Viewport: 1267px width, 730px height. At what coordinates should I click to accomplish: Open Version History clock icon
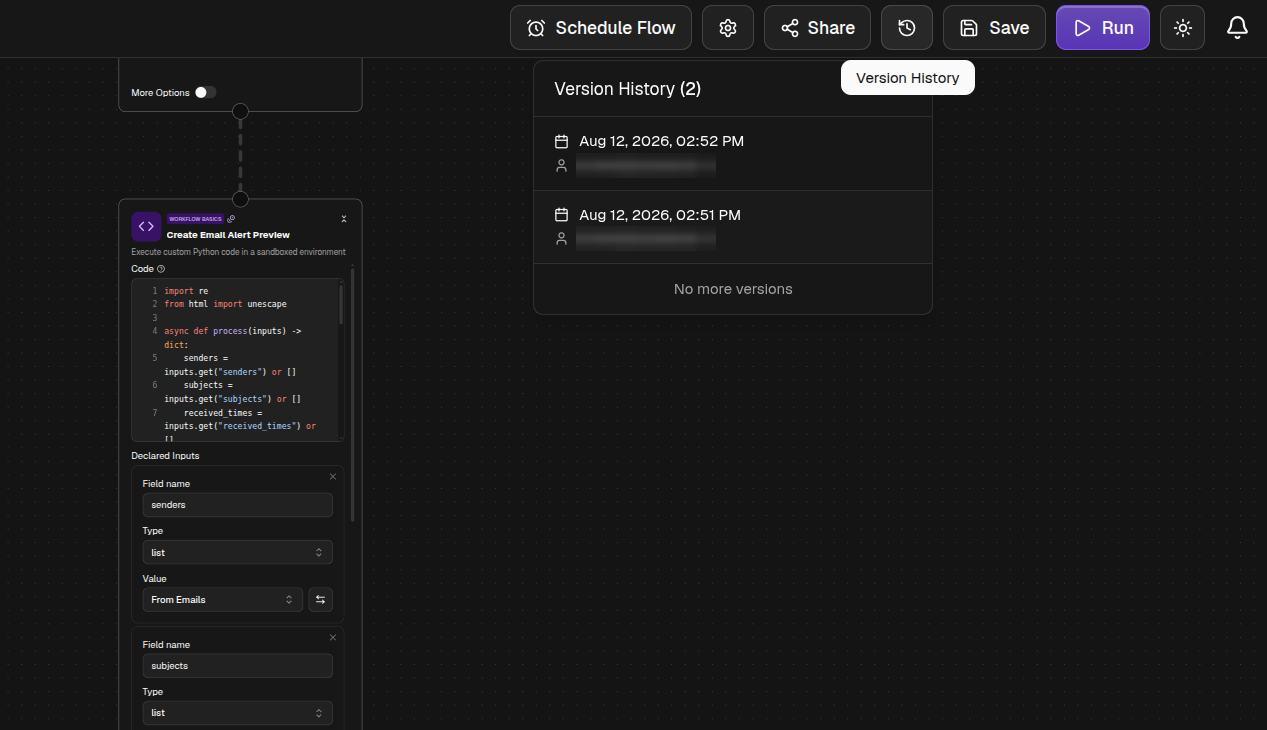point(907,28)
